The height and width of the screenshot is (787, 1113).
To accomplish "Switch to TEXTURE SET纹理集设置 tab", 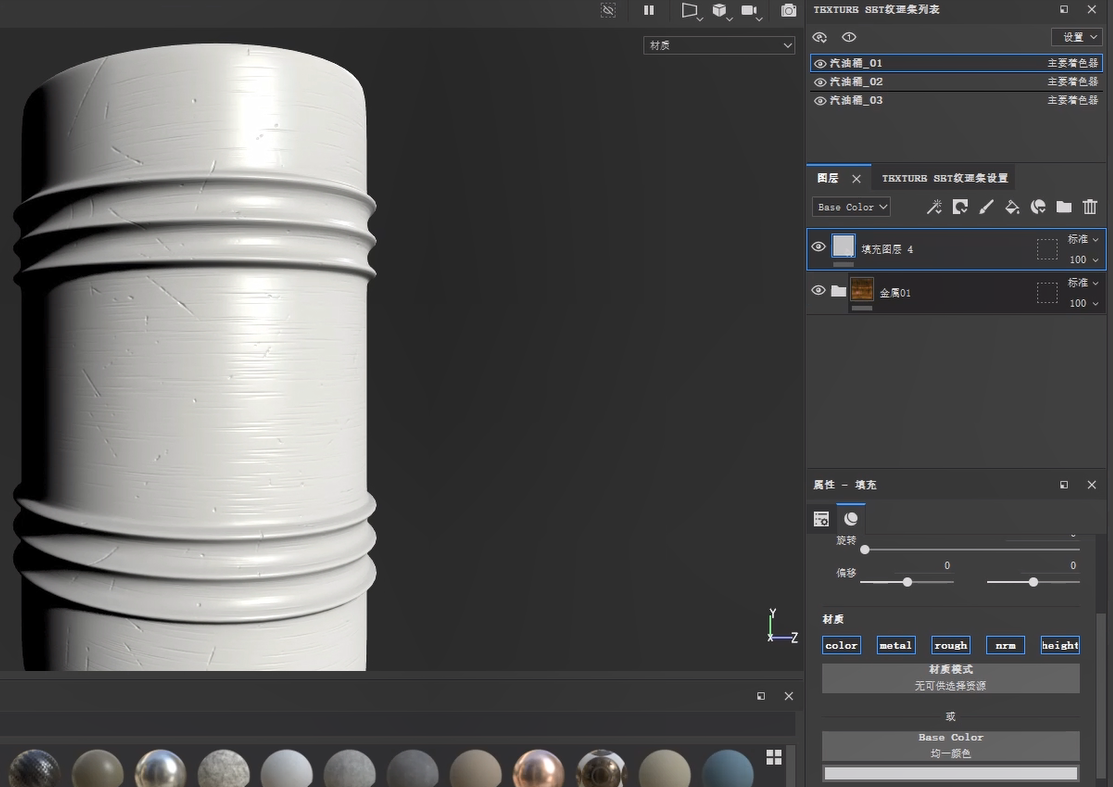I will 944,178.
